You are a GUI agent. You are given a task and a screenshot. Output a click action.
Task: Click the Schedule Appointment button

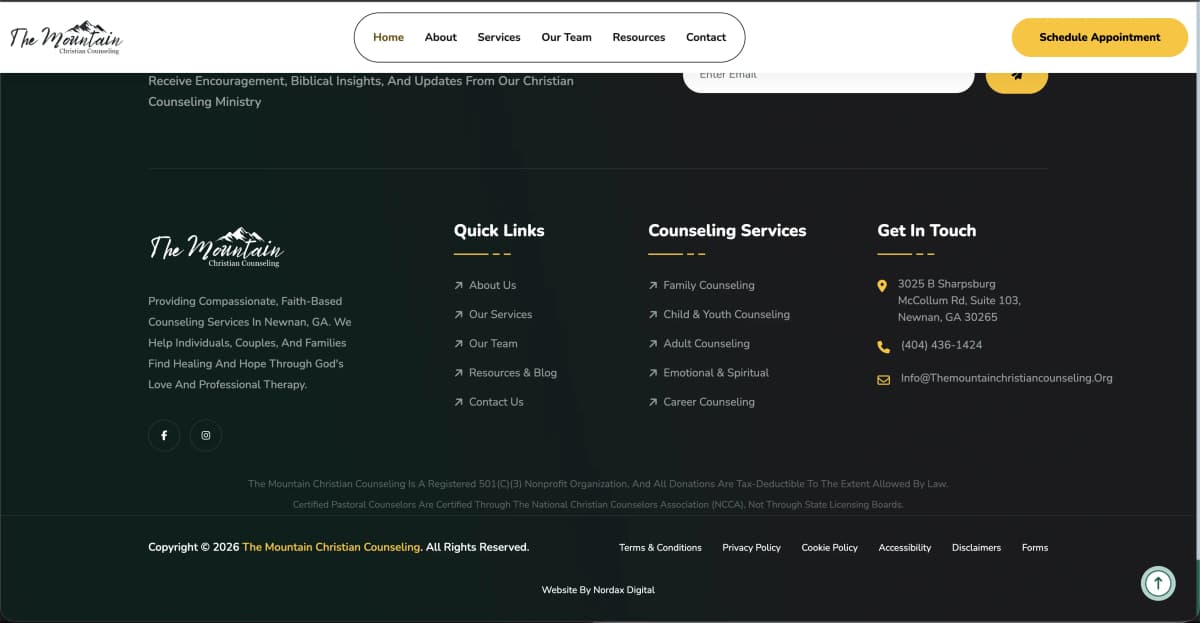(x=1099, y=37)
